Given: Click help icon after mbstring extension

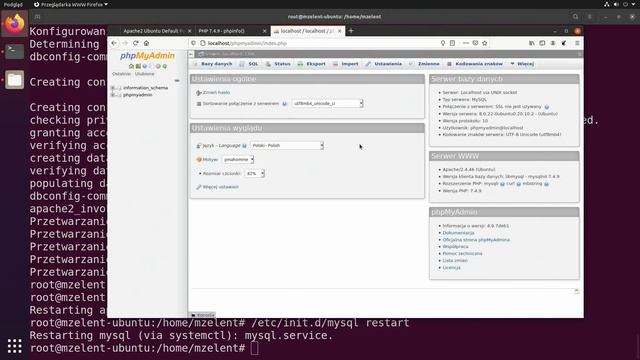Looking at the screenshot, I should pos(546,184).
